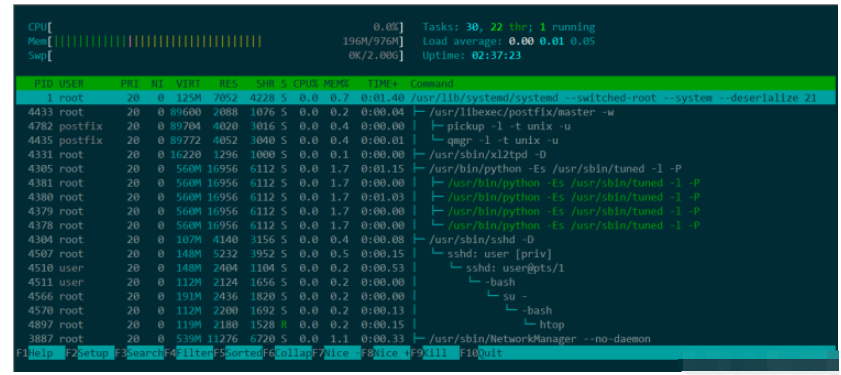Sort by the PRI column header
This screenshot has width=841, height=375.
point(130,84)
